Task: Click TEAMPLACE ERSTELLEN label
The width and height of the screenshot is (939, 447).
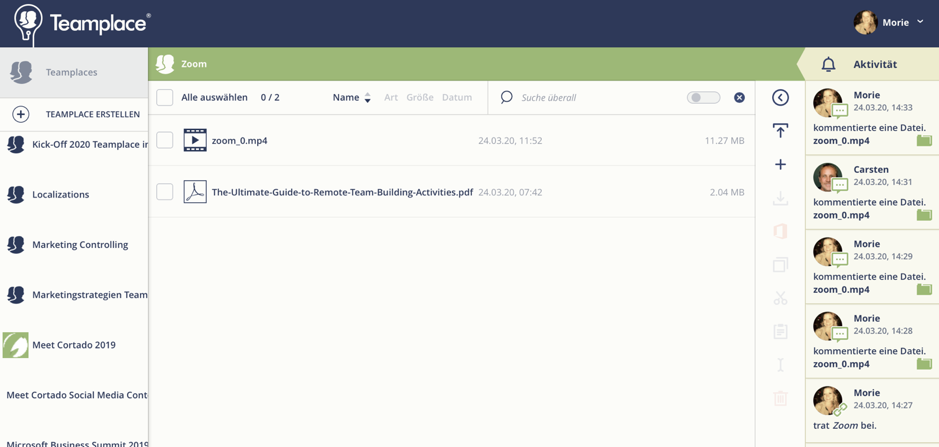Action: click(x=93, y=114)
